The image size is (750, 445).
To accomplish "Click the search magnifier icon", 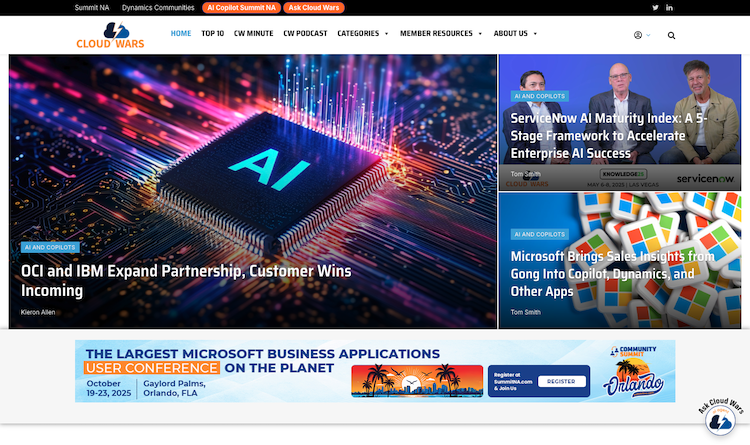I will click(672, 35).
